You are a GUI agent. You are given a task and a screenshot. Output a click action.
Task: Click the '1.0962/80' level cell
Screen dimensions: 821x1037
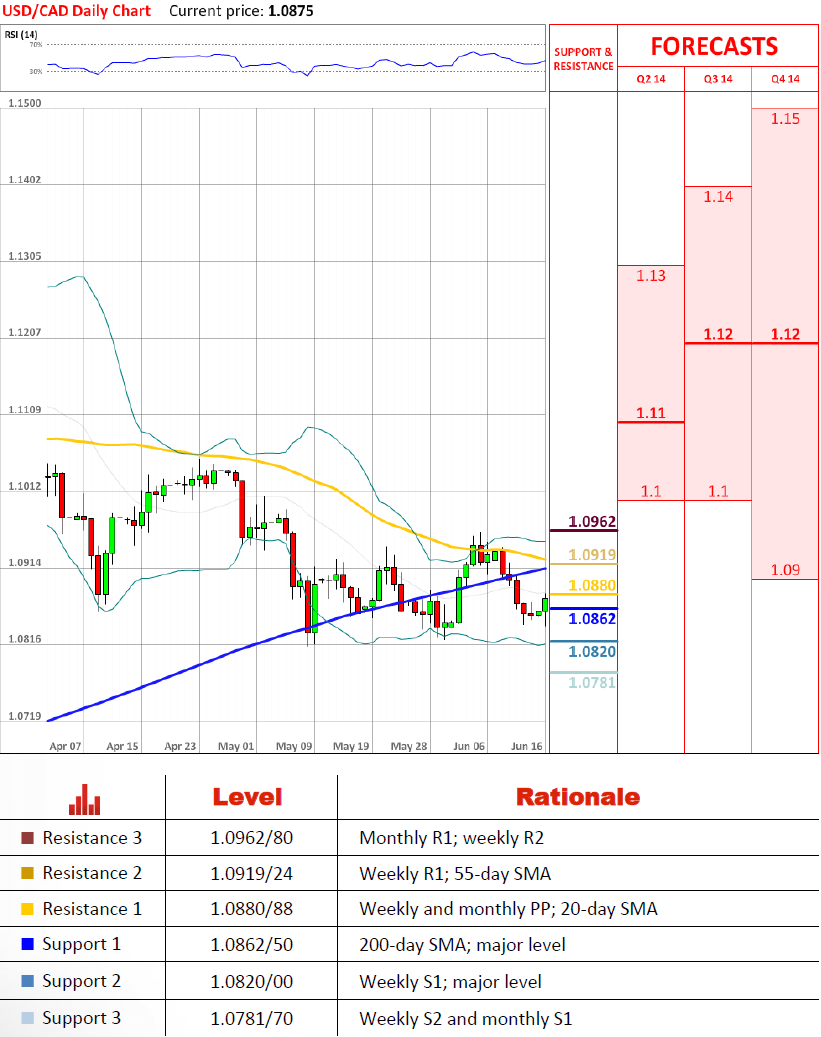pyautogui.click(x=251, y=838)
